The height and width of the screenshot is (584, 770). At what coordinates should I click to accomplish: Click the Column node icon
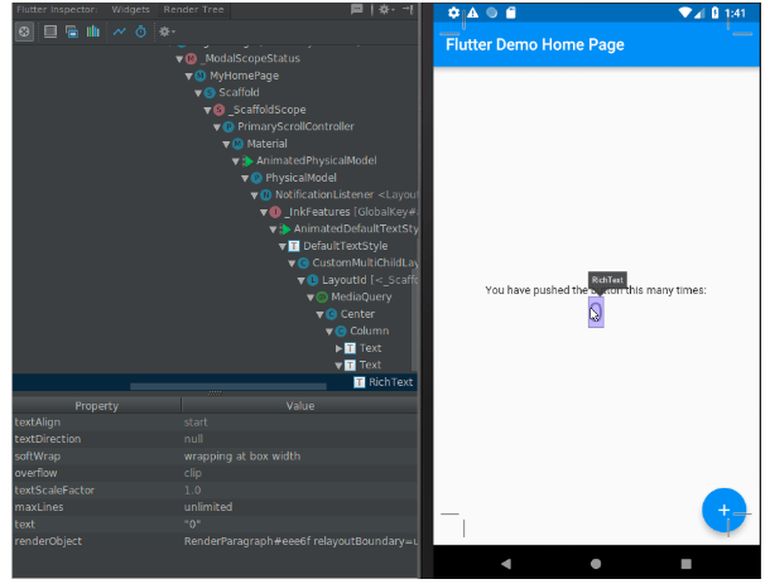tap(341, 332)
